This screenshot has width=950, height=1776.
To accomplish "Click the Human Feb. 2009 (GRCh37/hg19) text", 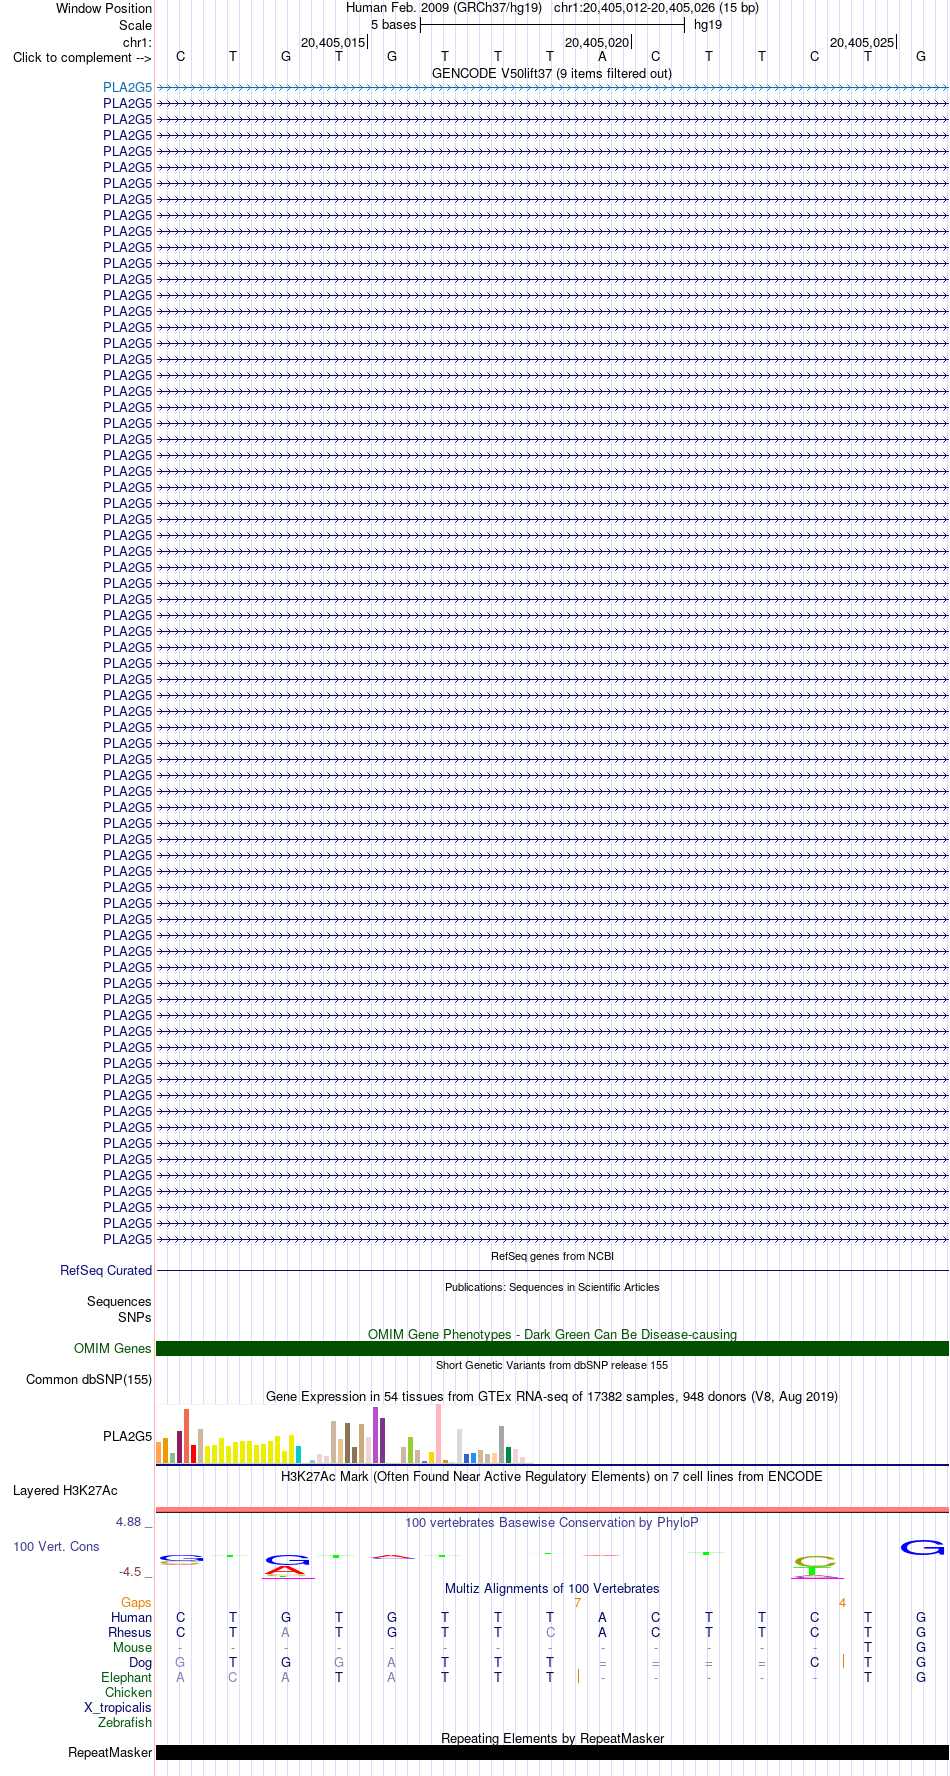I will pos(444,8).
